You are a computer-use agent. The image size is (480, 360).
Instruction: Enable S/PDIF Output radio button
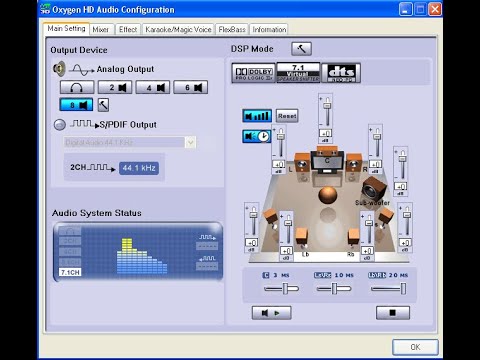60,125
